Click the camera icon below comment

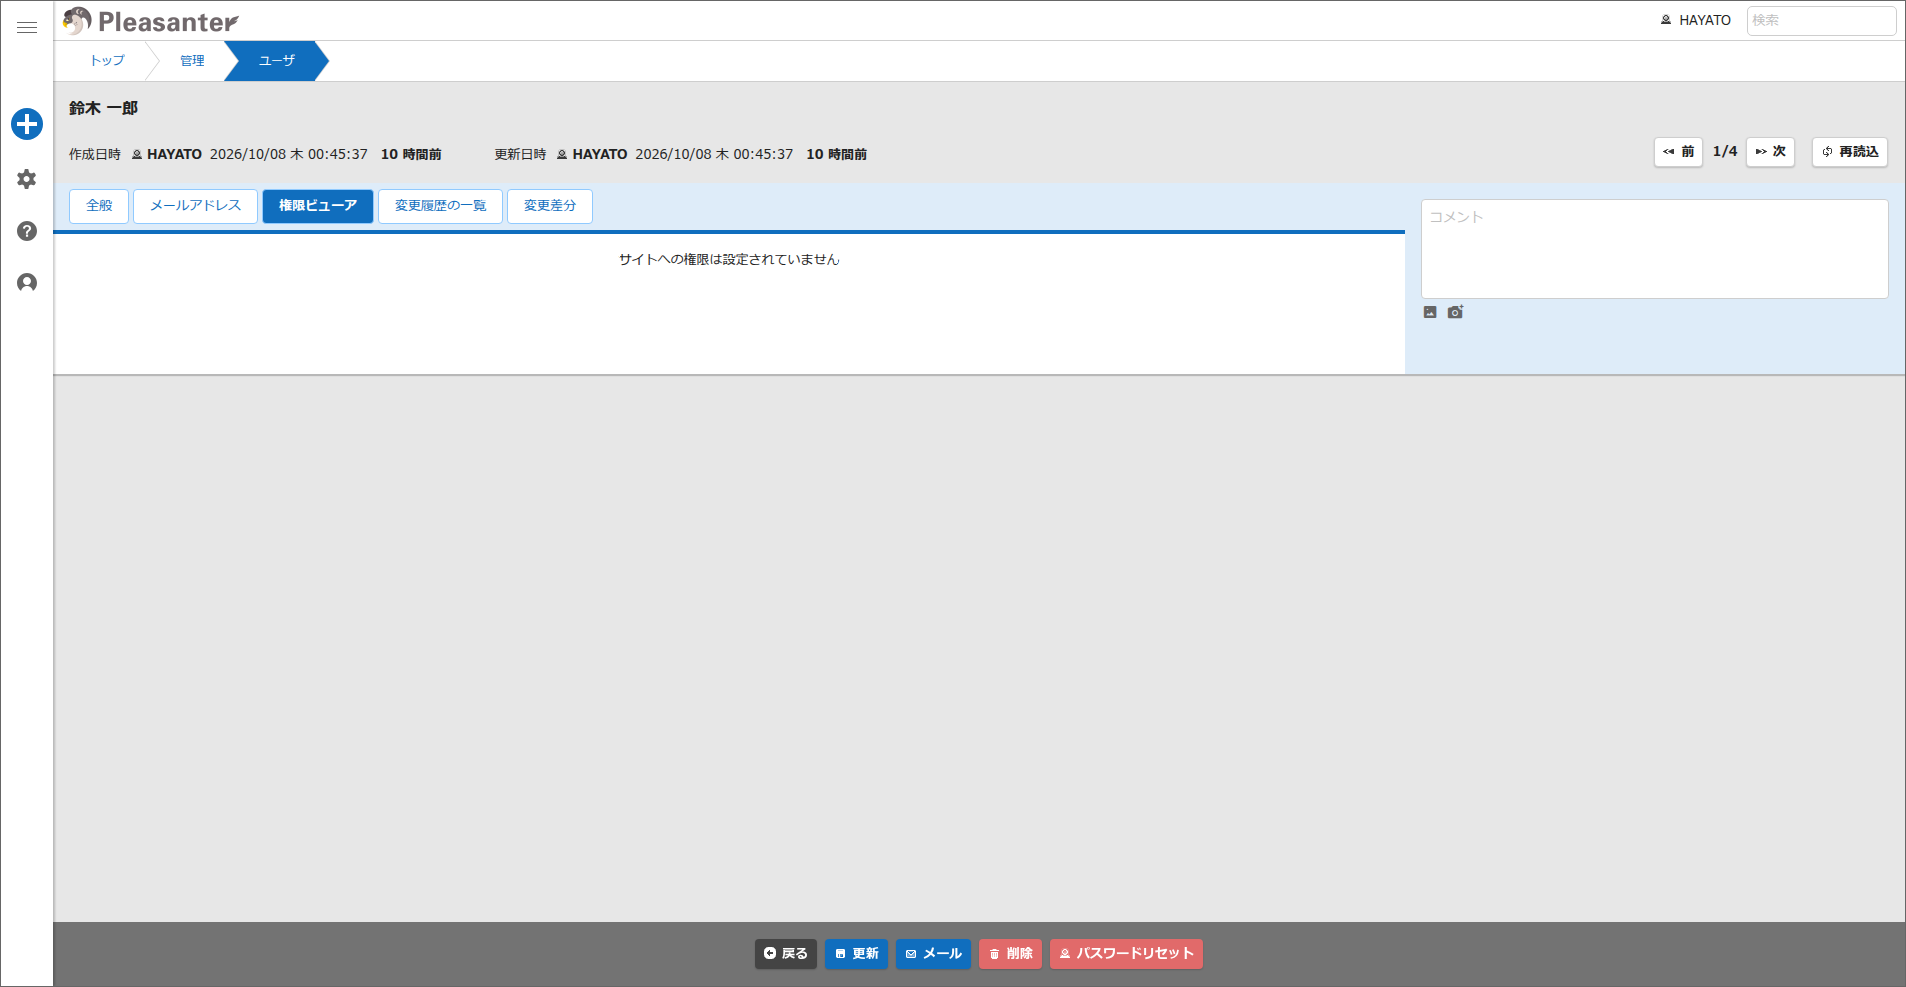click(1455, 312)
